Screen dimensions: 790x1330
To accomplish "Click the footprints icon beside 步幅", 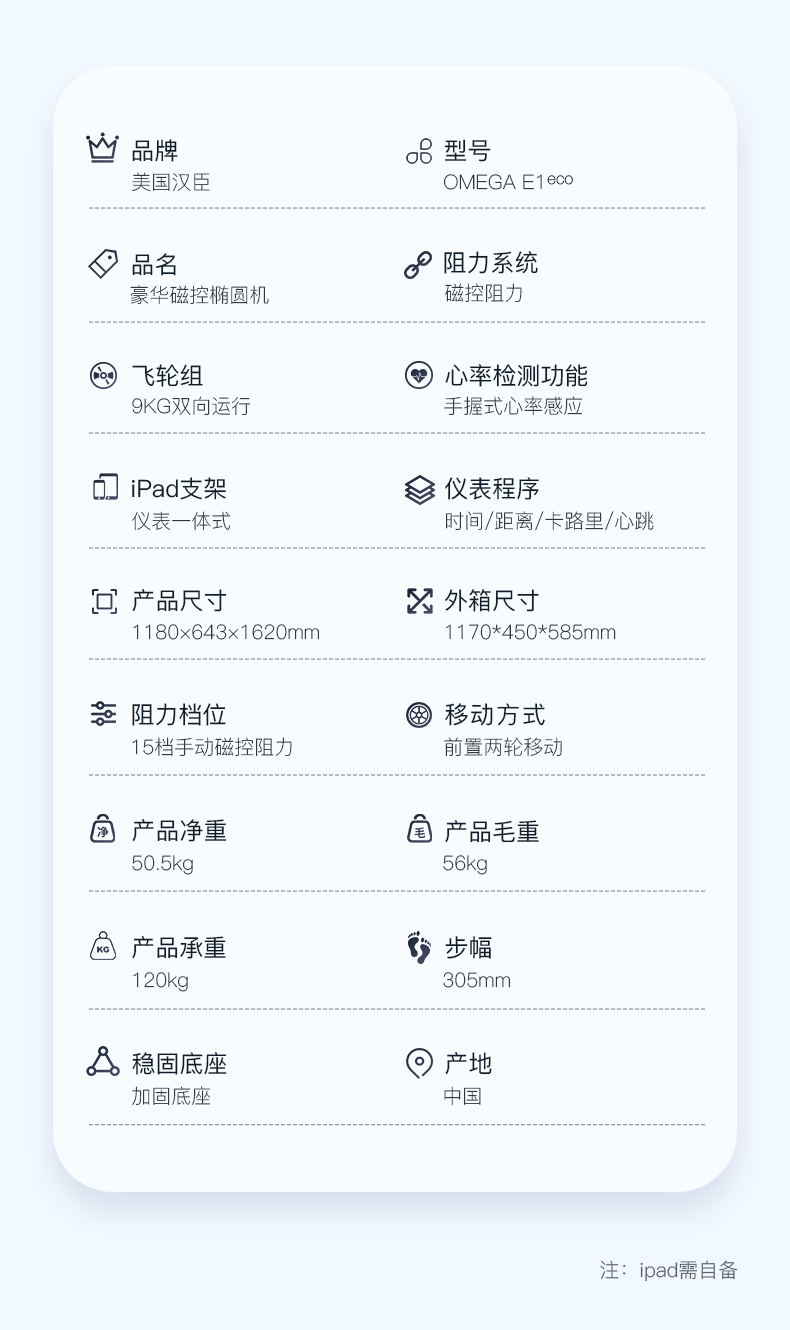I will (419, 947).
